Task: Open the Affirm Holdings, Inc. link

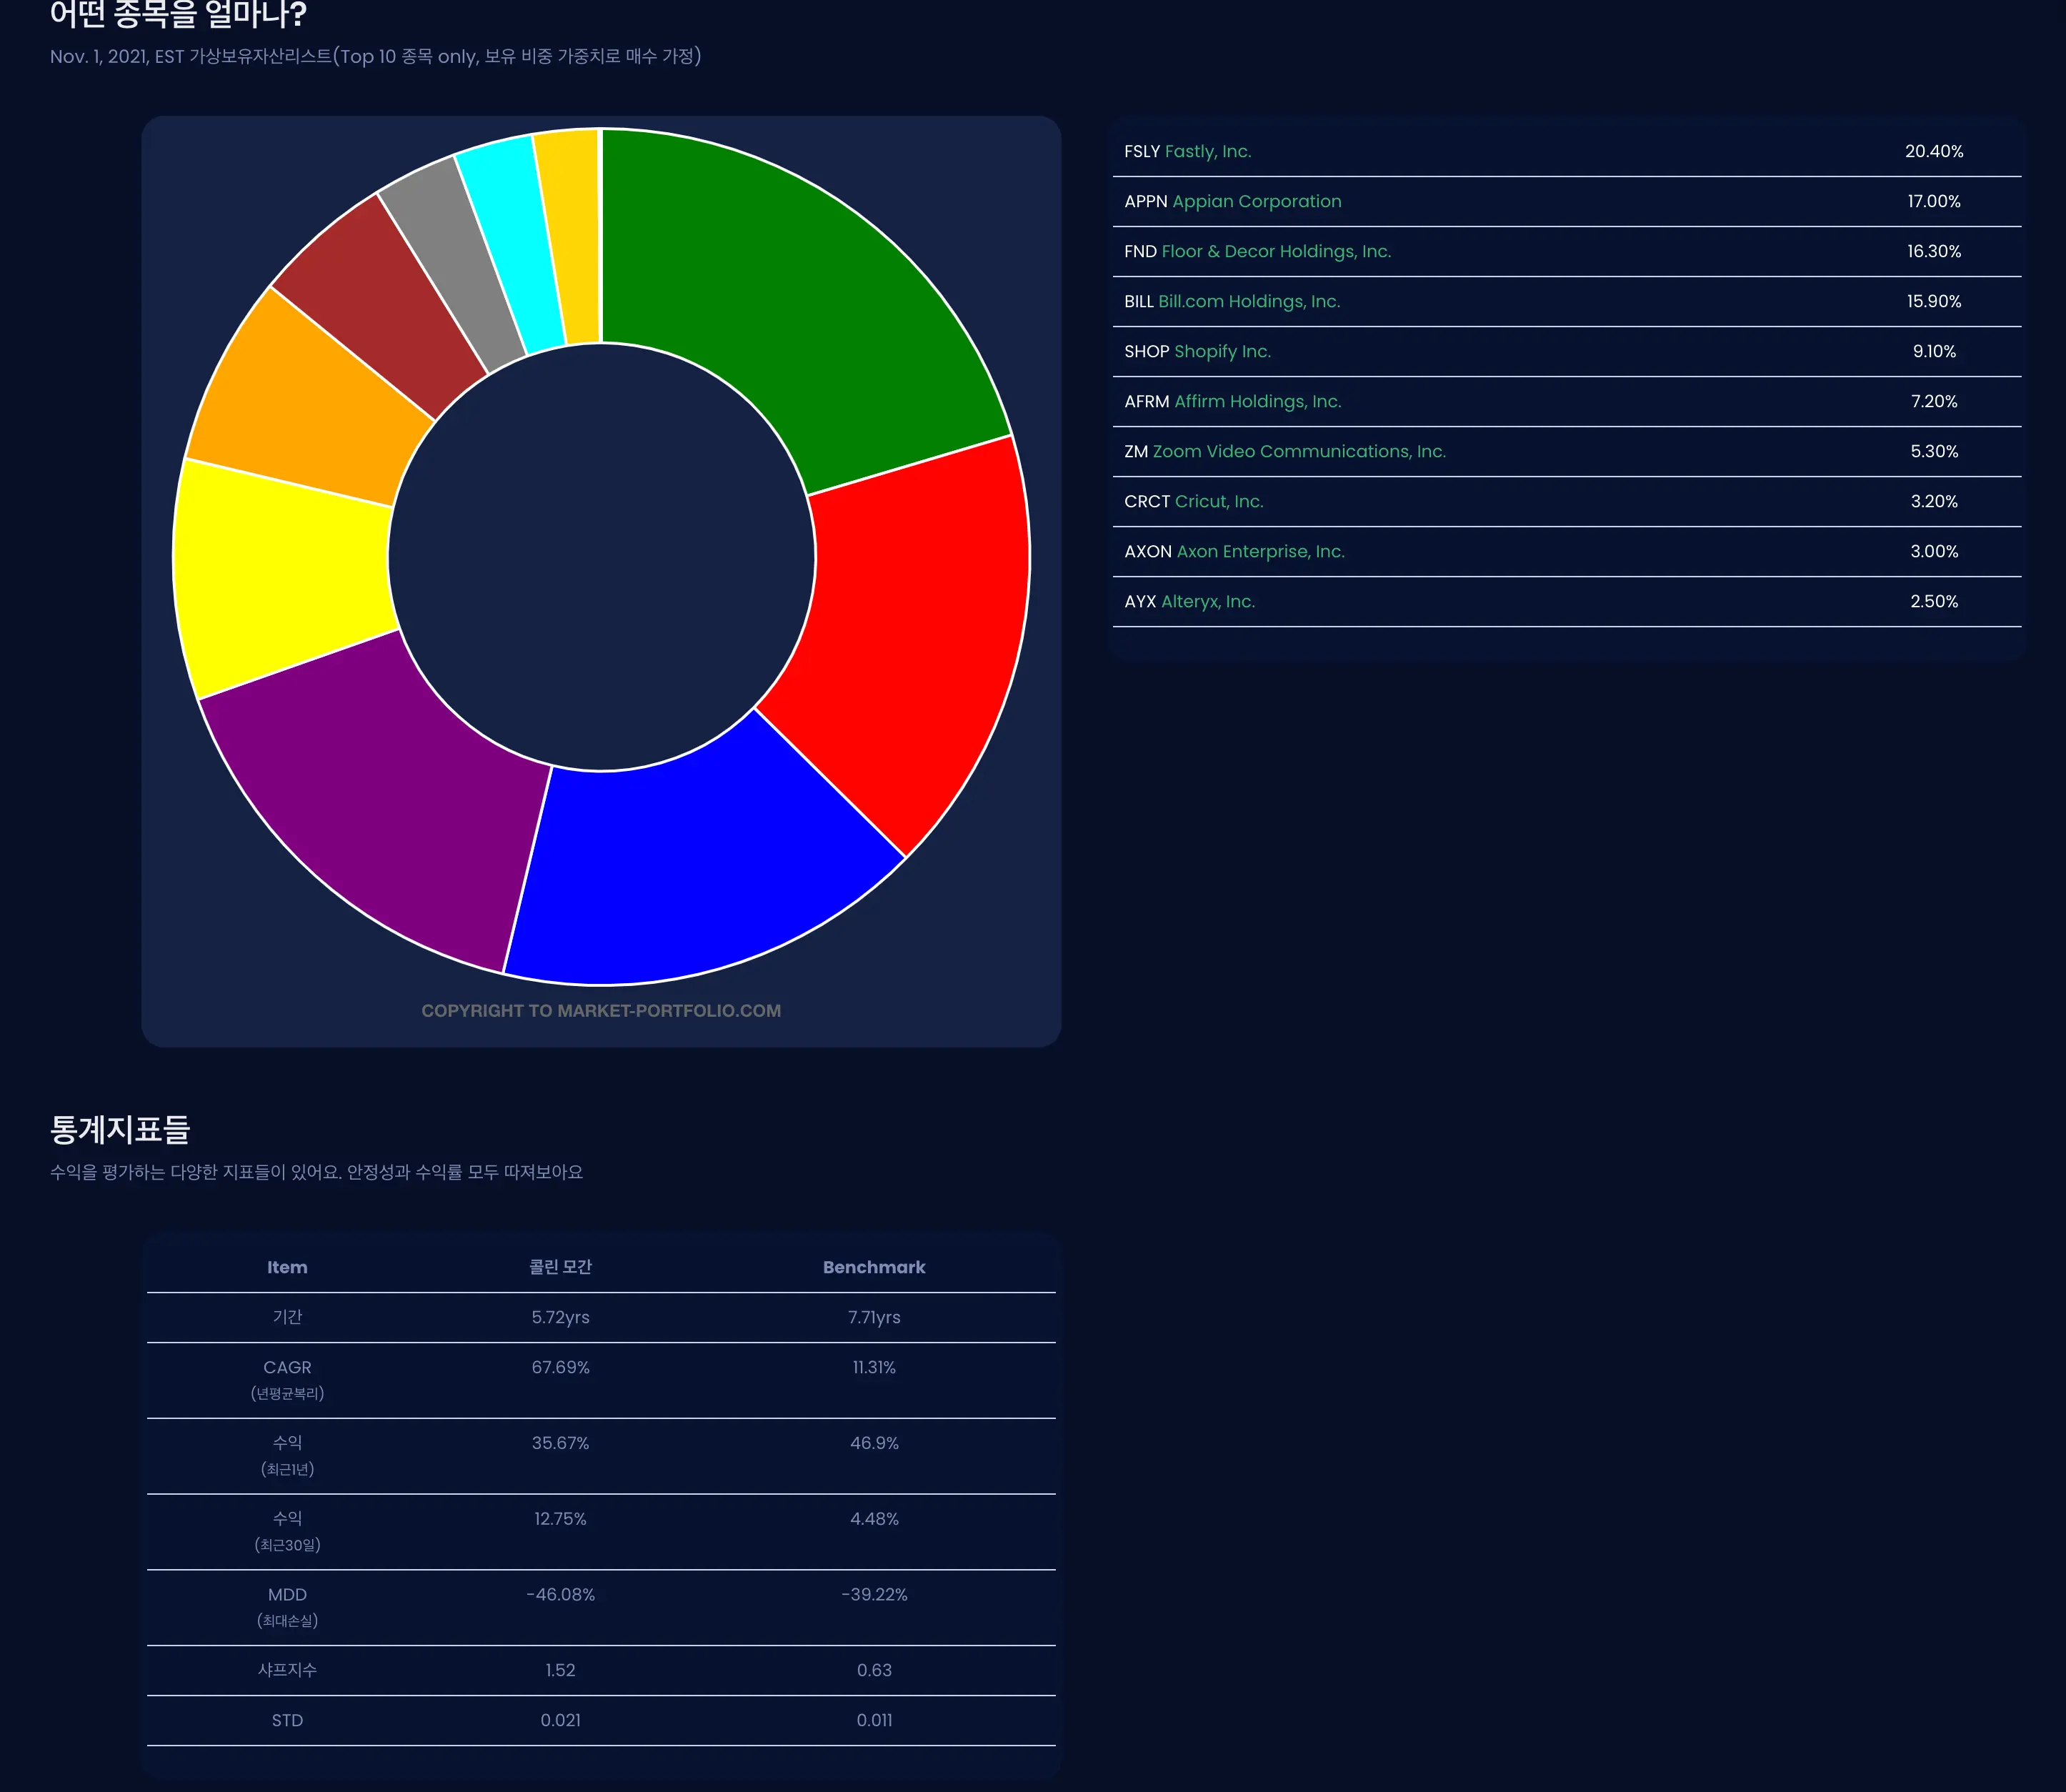Action: [1258, 401]
